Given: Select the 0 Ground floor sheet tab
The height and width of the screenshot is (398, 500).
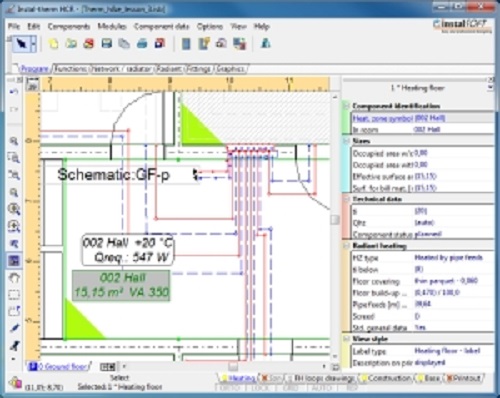Looking at the screenshot, I should (59, 367).
